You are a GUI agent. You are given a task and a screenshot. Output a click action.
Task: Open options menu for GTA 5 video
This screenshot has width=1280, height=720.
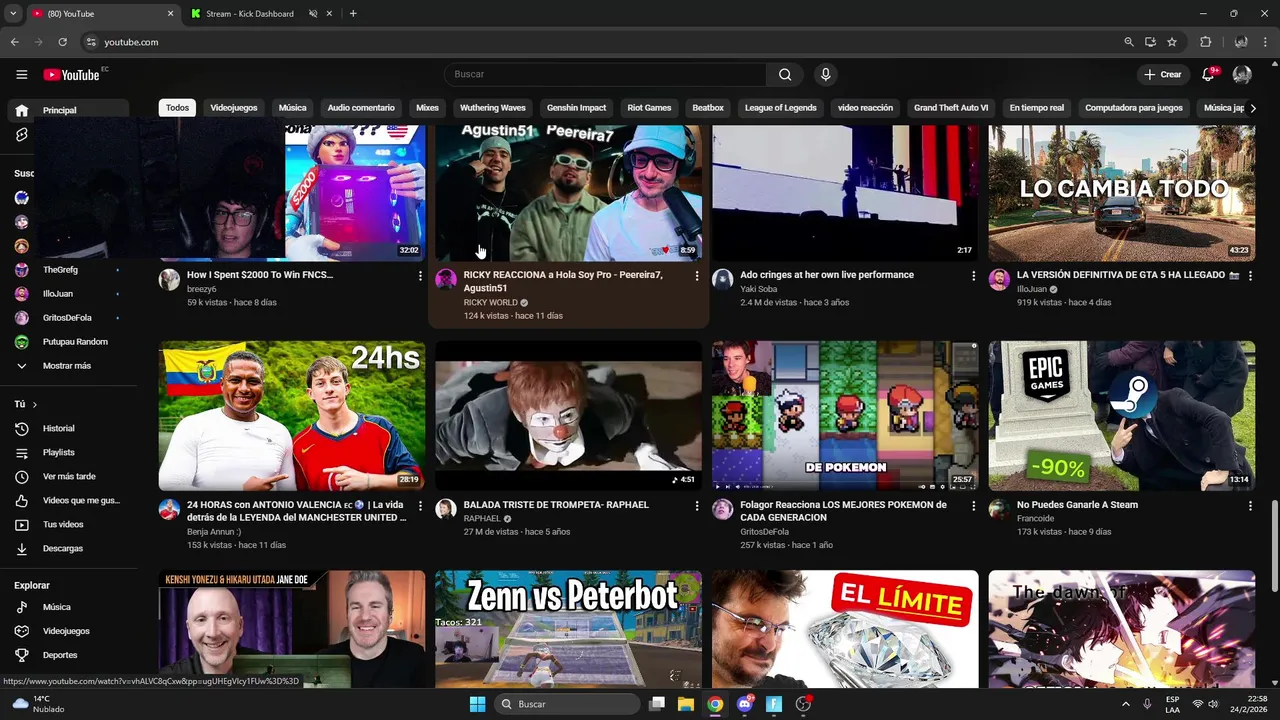1250,276
